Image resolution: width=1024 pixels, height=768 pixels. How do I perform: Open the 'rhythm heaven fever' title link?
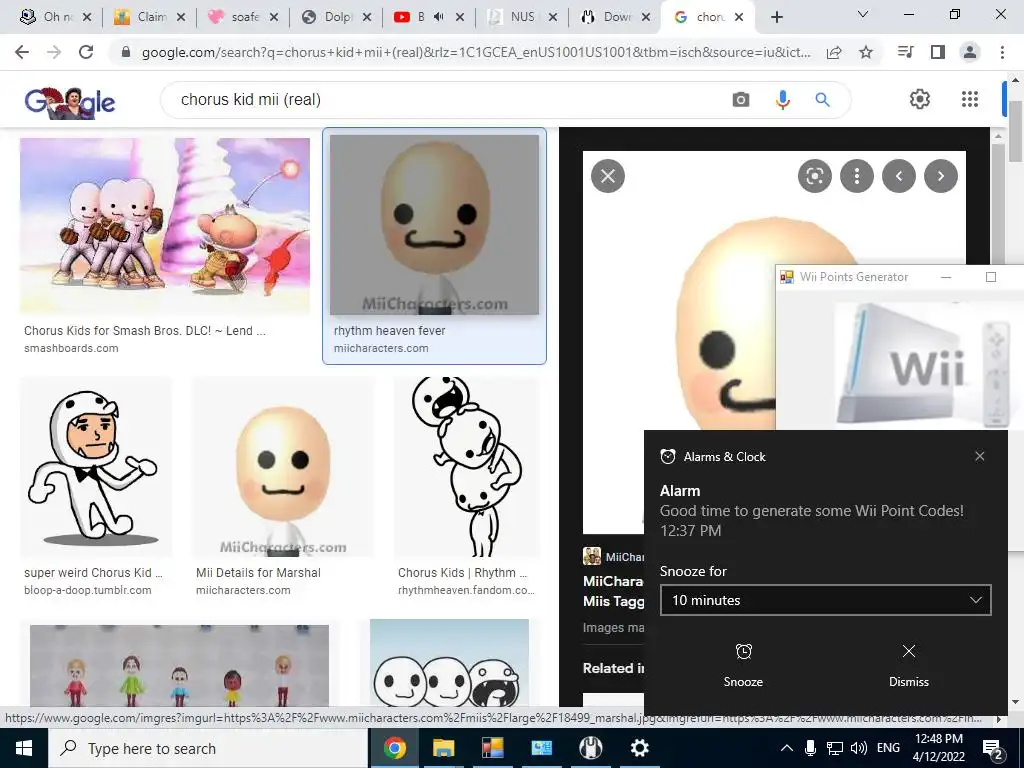[x=389, y=330]
